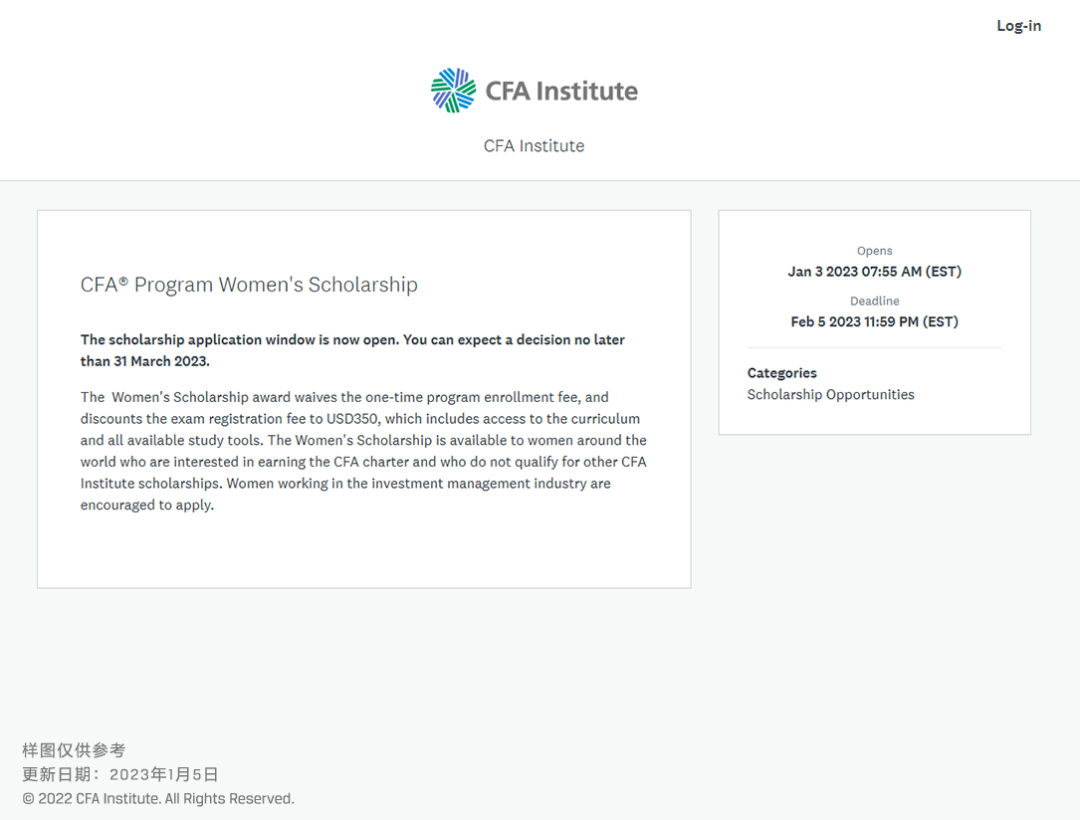Click the 样图仅供参考 watermark text

[74, 750]
